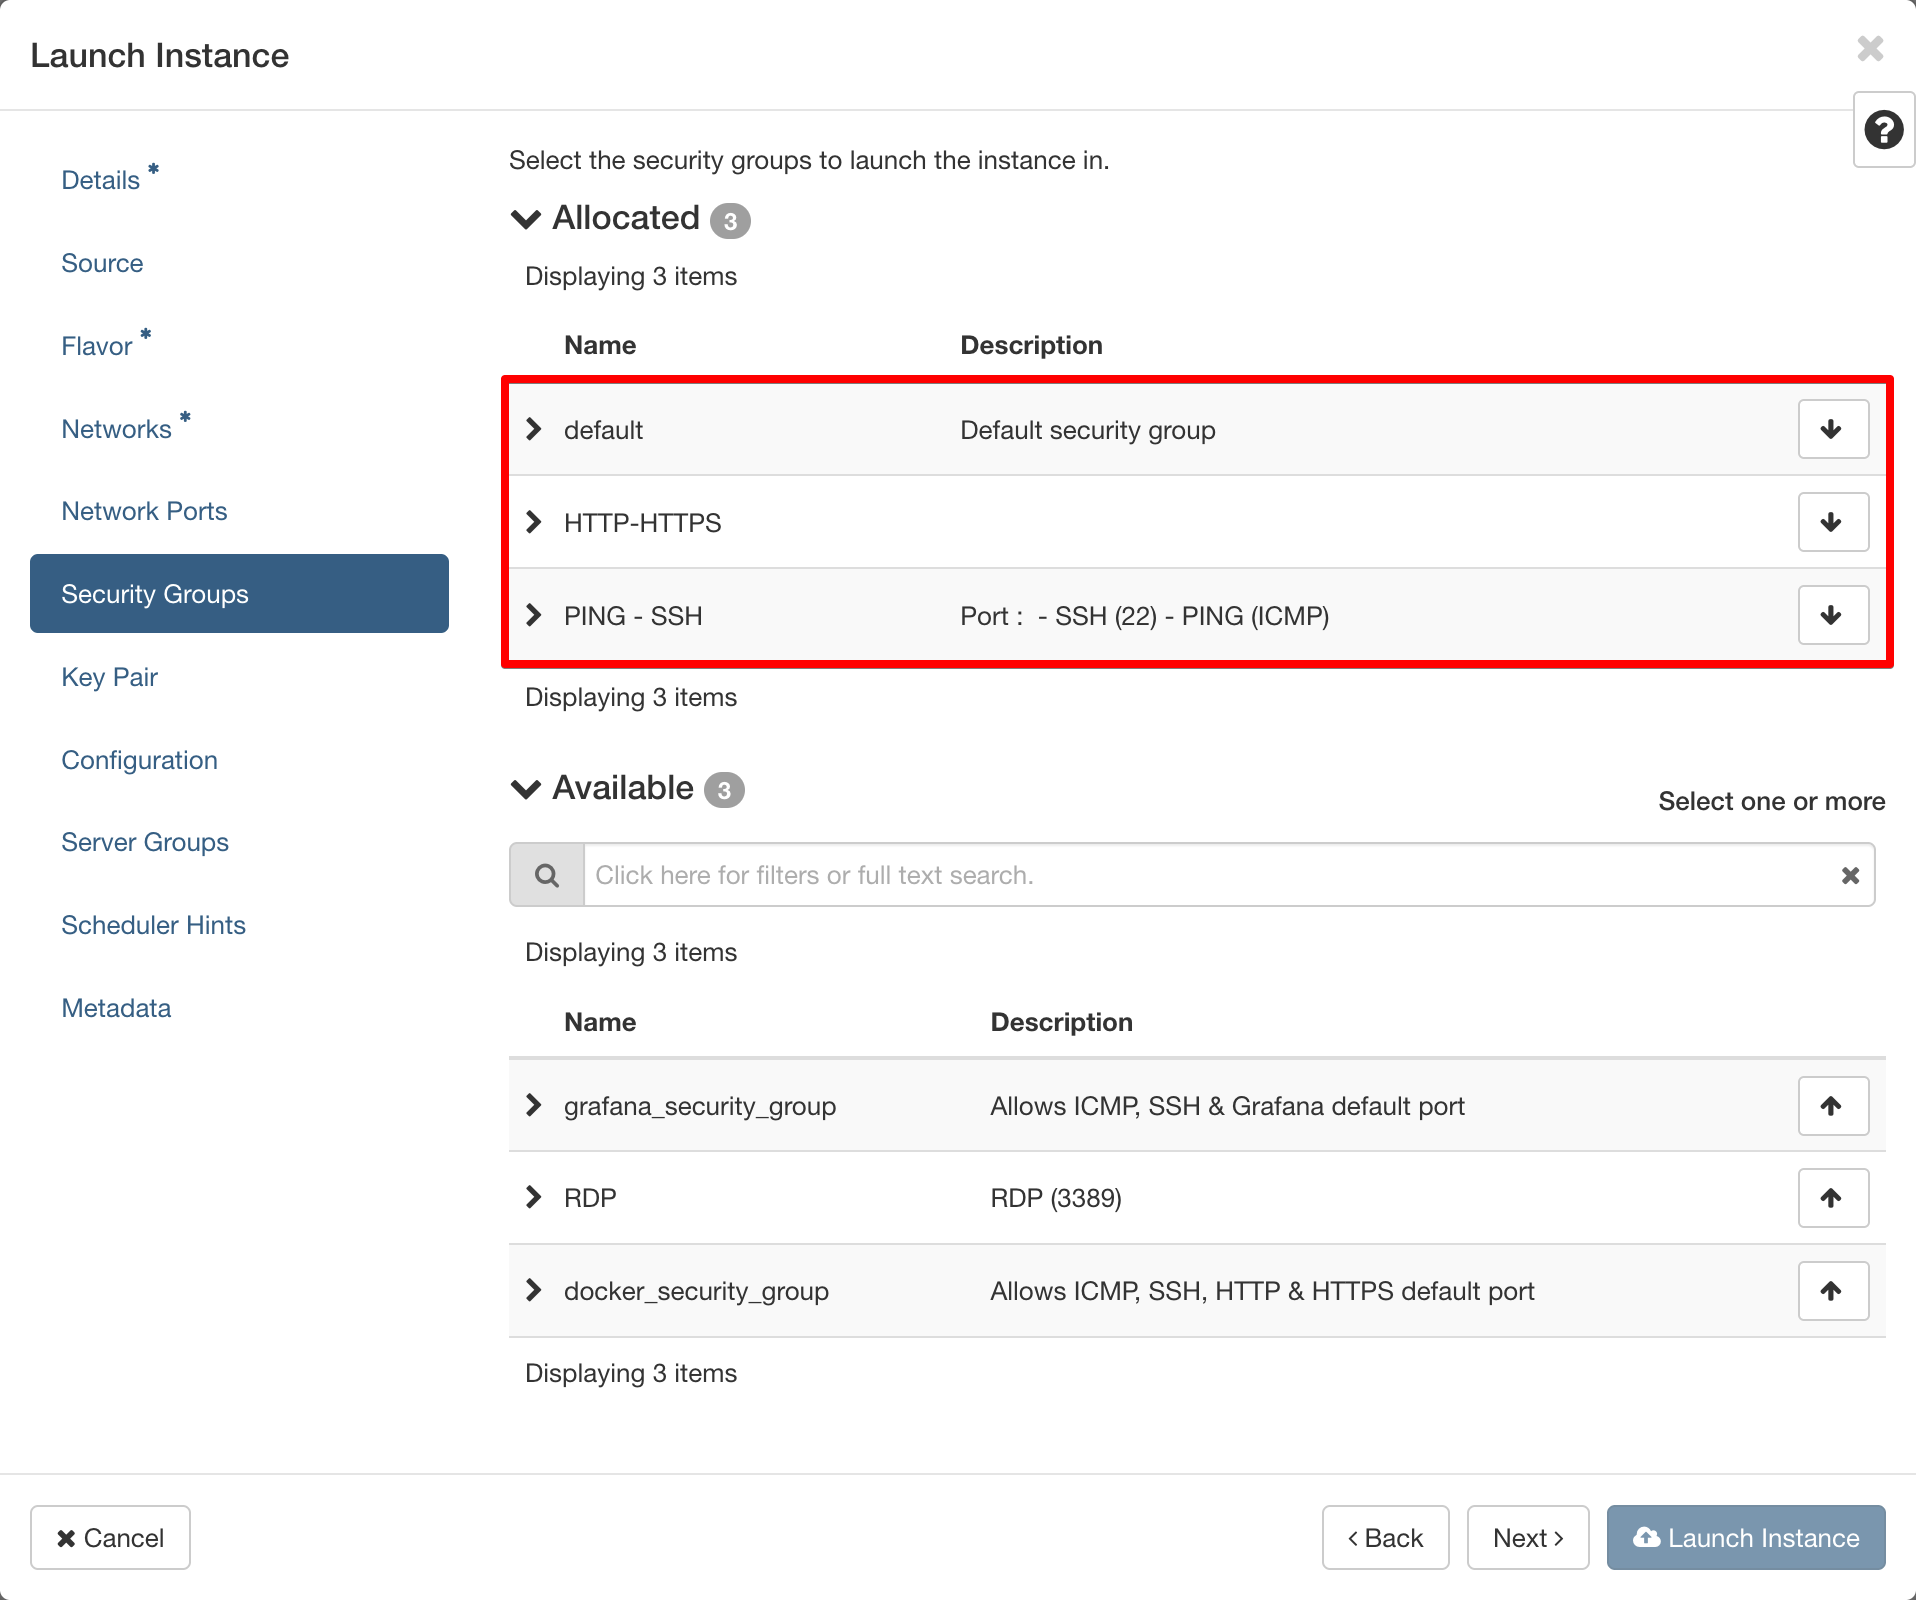1916x1600 pixels.
Task: Switch to the Key Pair step
Action: click(x=109, y=677)
